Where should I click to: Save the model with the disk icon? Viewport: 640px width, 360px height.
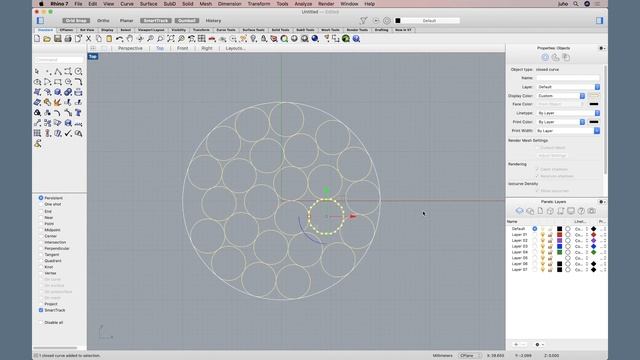point(58,39)
